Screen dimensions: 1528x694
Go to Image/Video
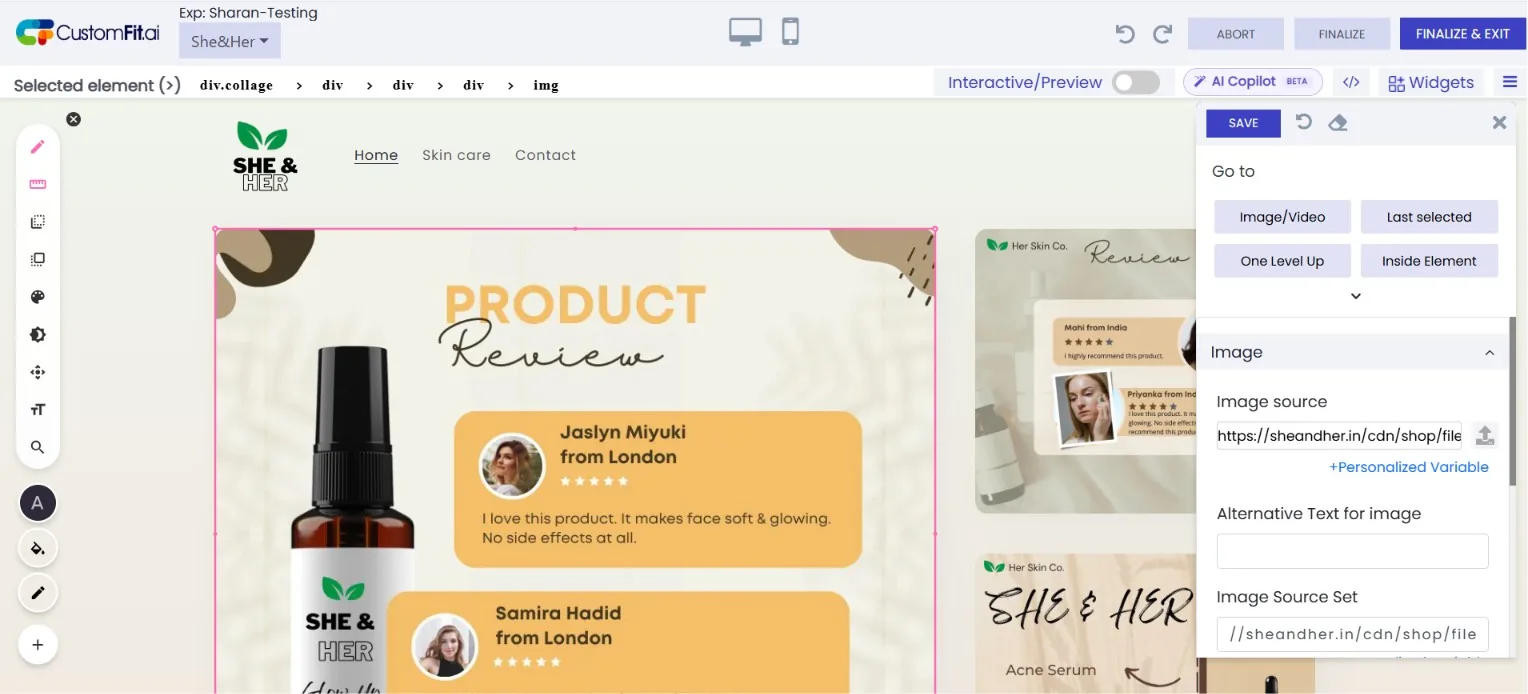(x=1282, y=217)
